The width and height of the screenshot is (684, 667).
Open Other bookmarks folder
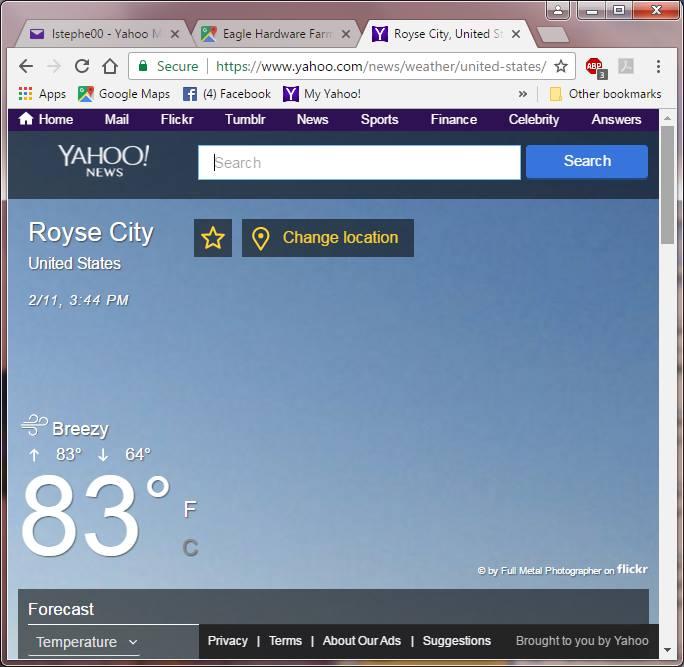605,94
